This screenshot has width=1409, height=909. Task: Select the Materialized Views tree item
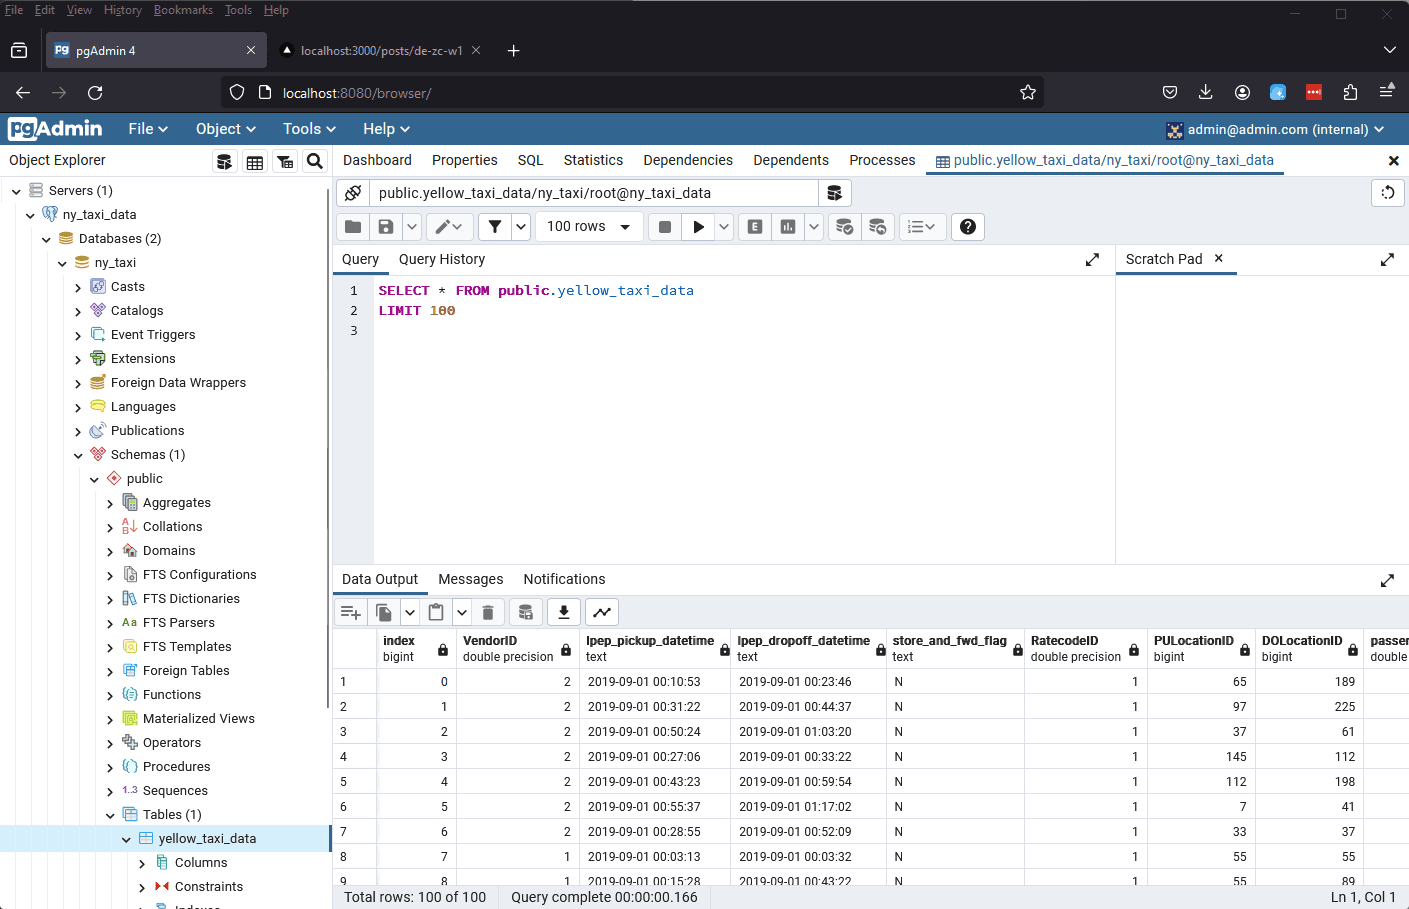(x=198, y=719)
